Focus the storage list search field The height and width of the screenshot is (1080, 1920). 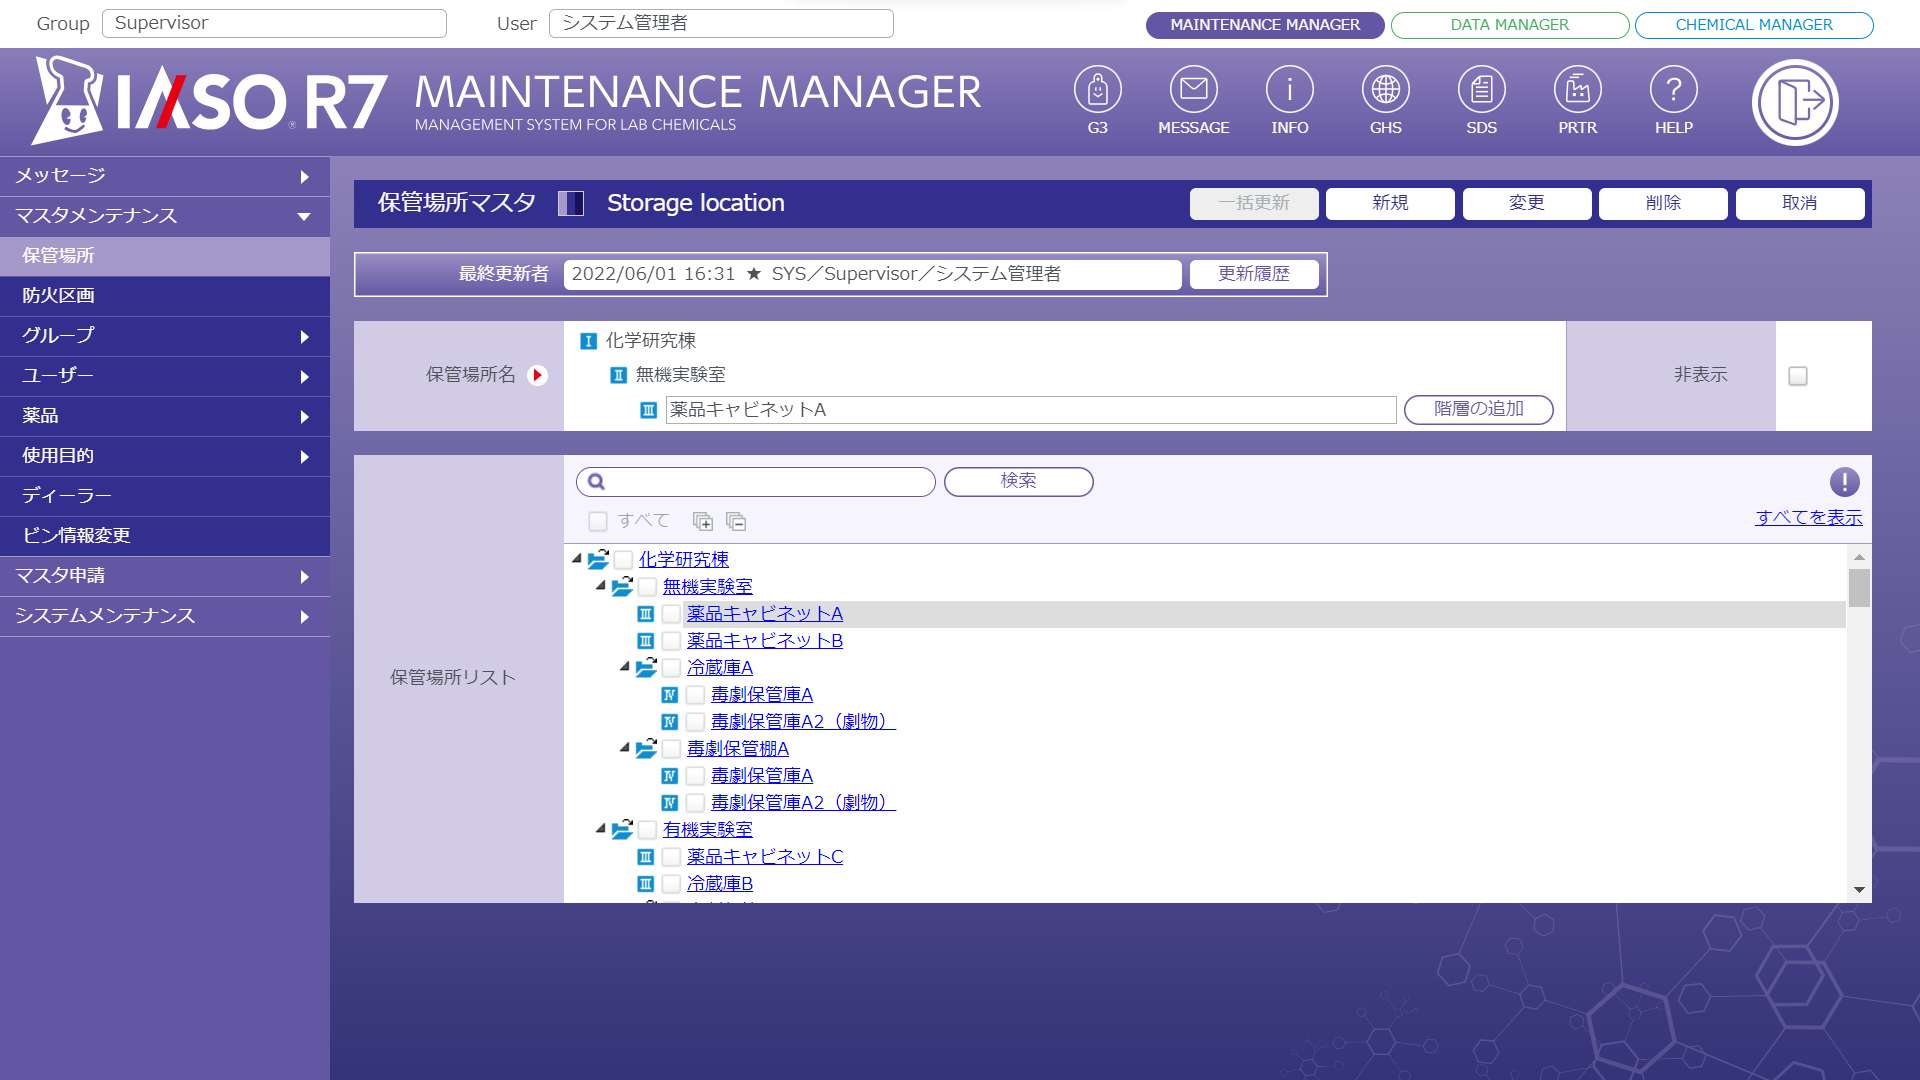click(x=756, y=482)
